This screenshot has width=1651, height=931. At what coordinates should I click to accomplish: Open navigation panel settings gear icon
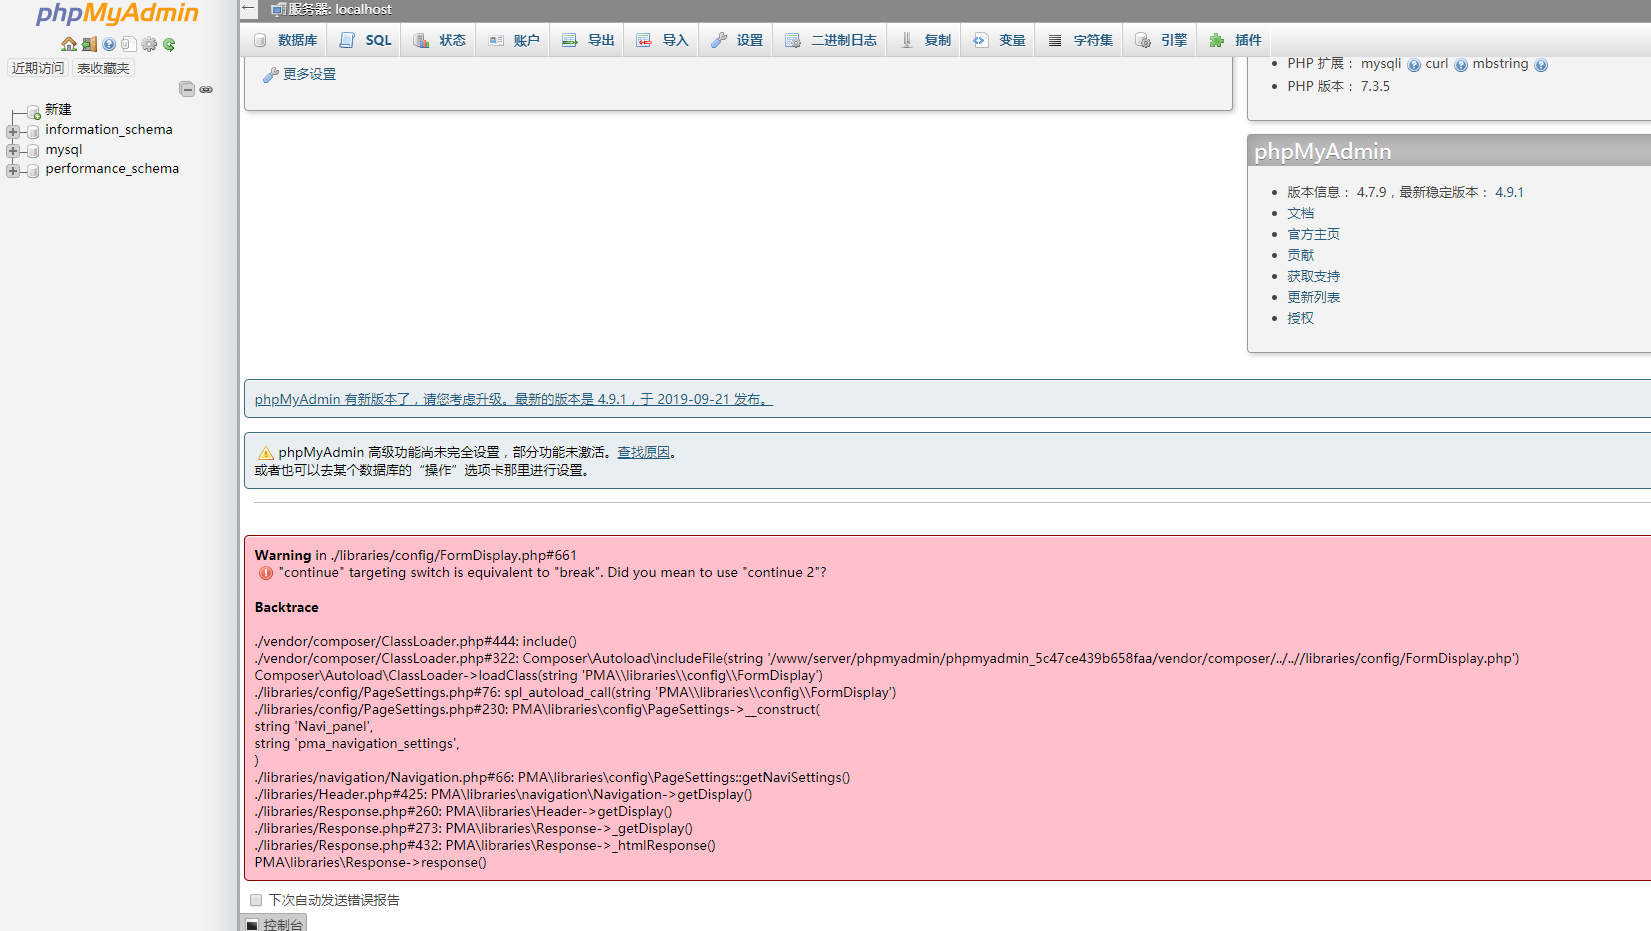(149, 44)
